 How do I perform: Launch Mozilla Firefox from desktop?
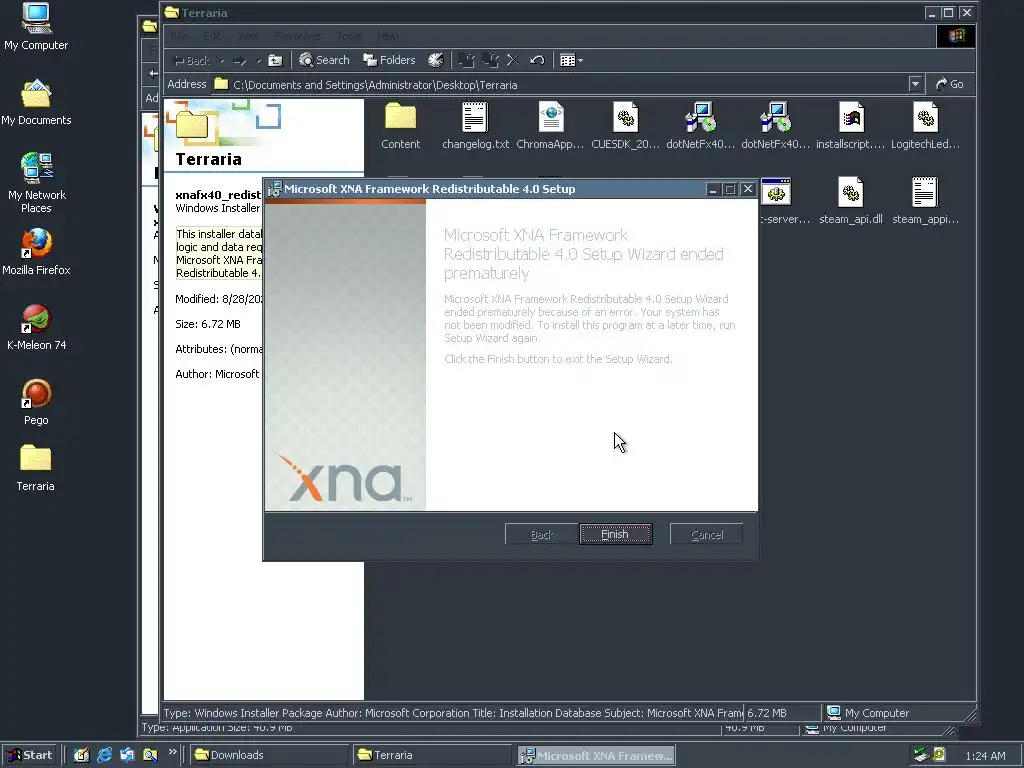coord(36,251)
